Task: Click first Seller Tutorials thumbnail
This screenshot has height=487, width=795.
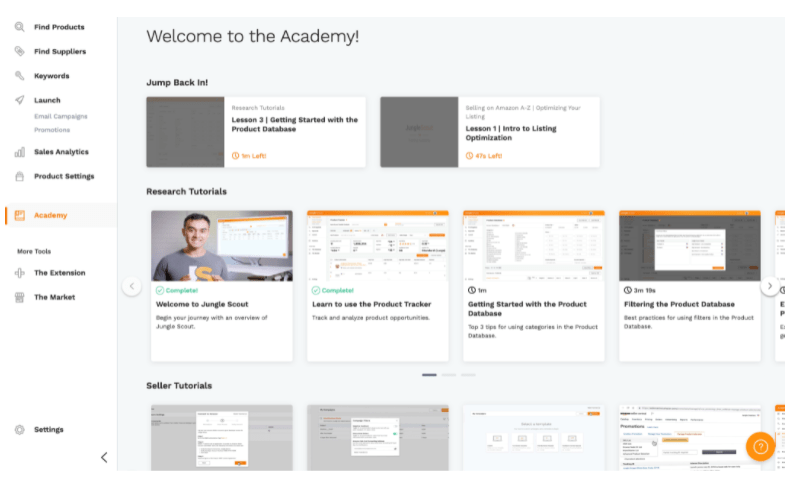Action: click(222, 438)
